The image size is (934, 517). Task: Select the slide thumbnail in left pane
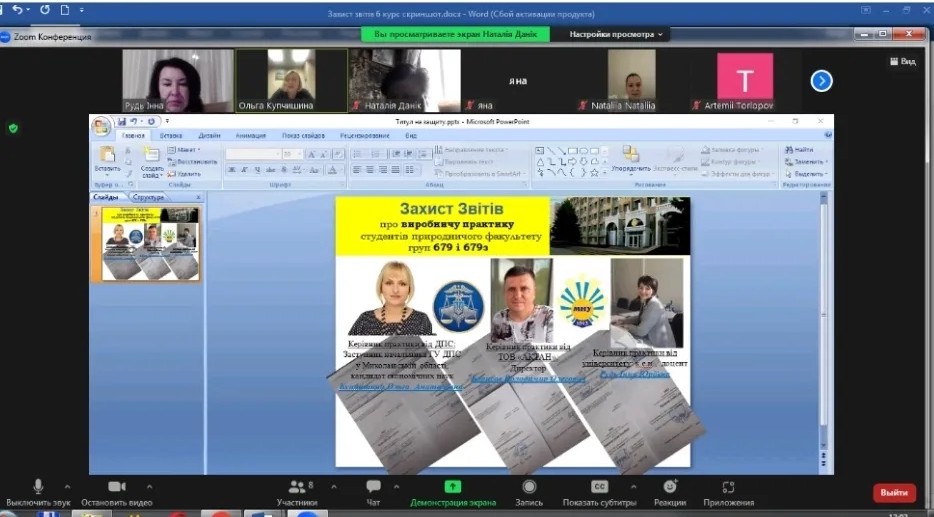pos(151,244)
